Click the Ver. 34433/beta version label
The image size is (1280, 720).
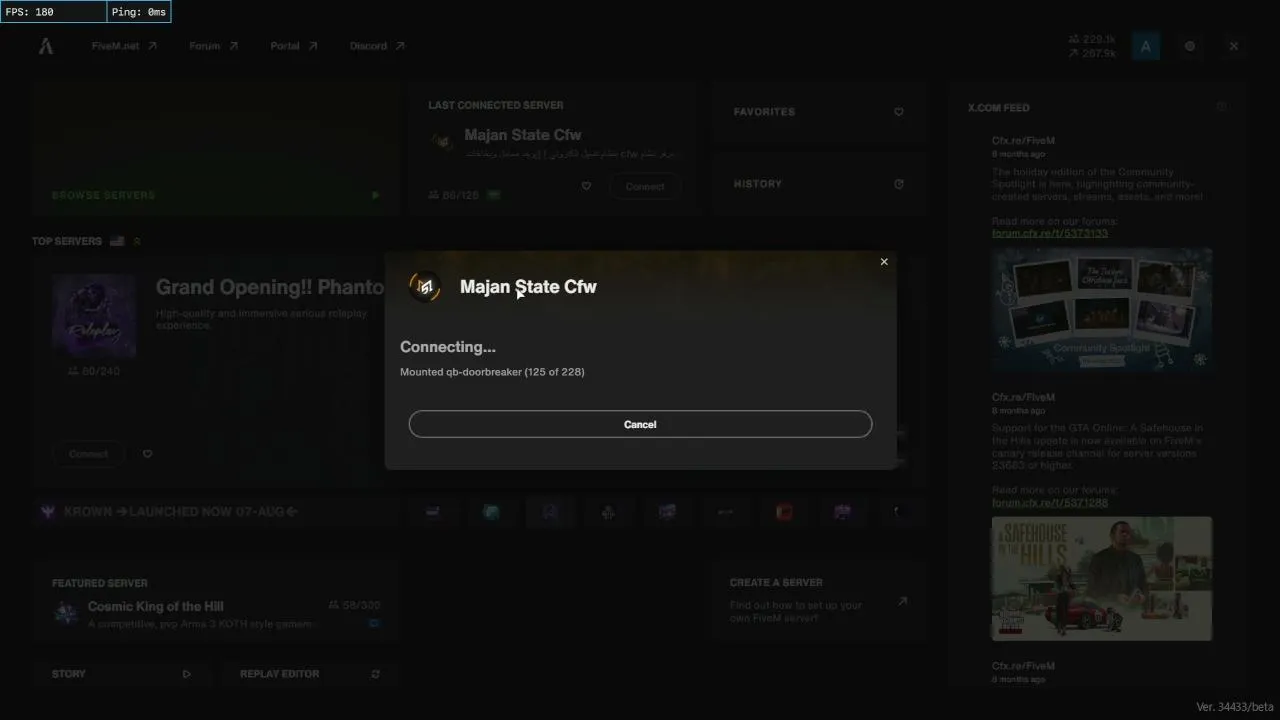1235,707
